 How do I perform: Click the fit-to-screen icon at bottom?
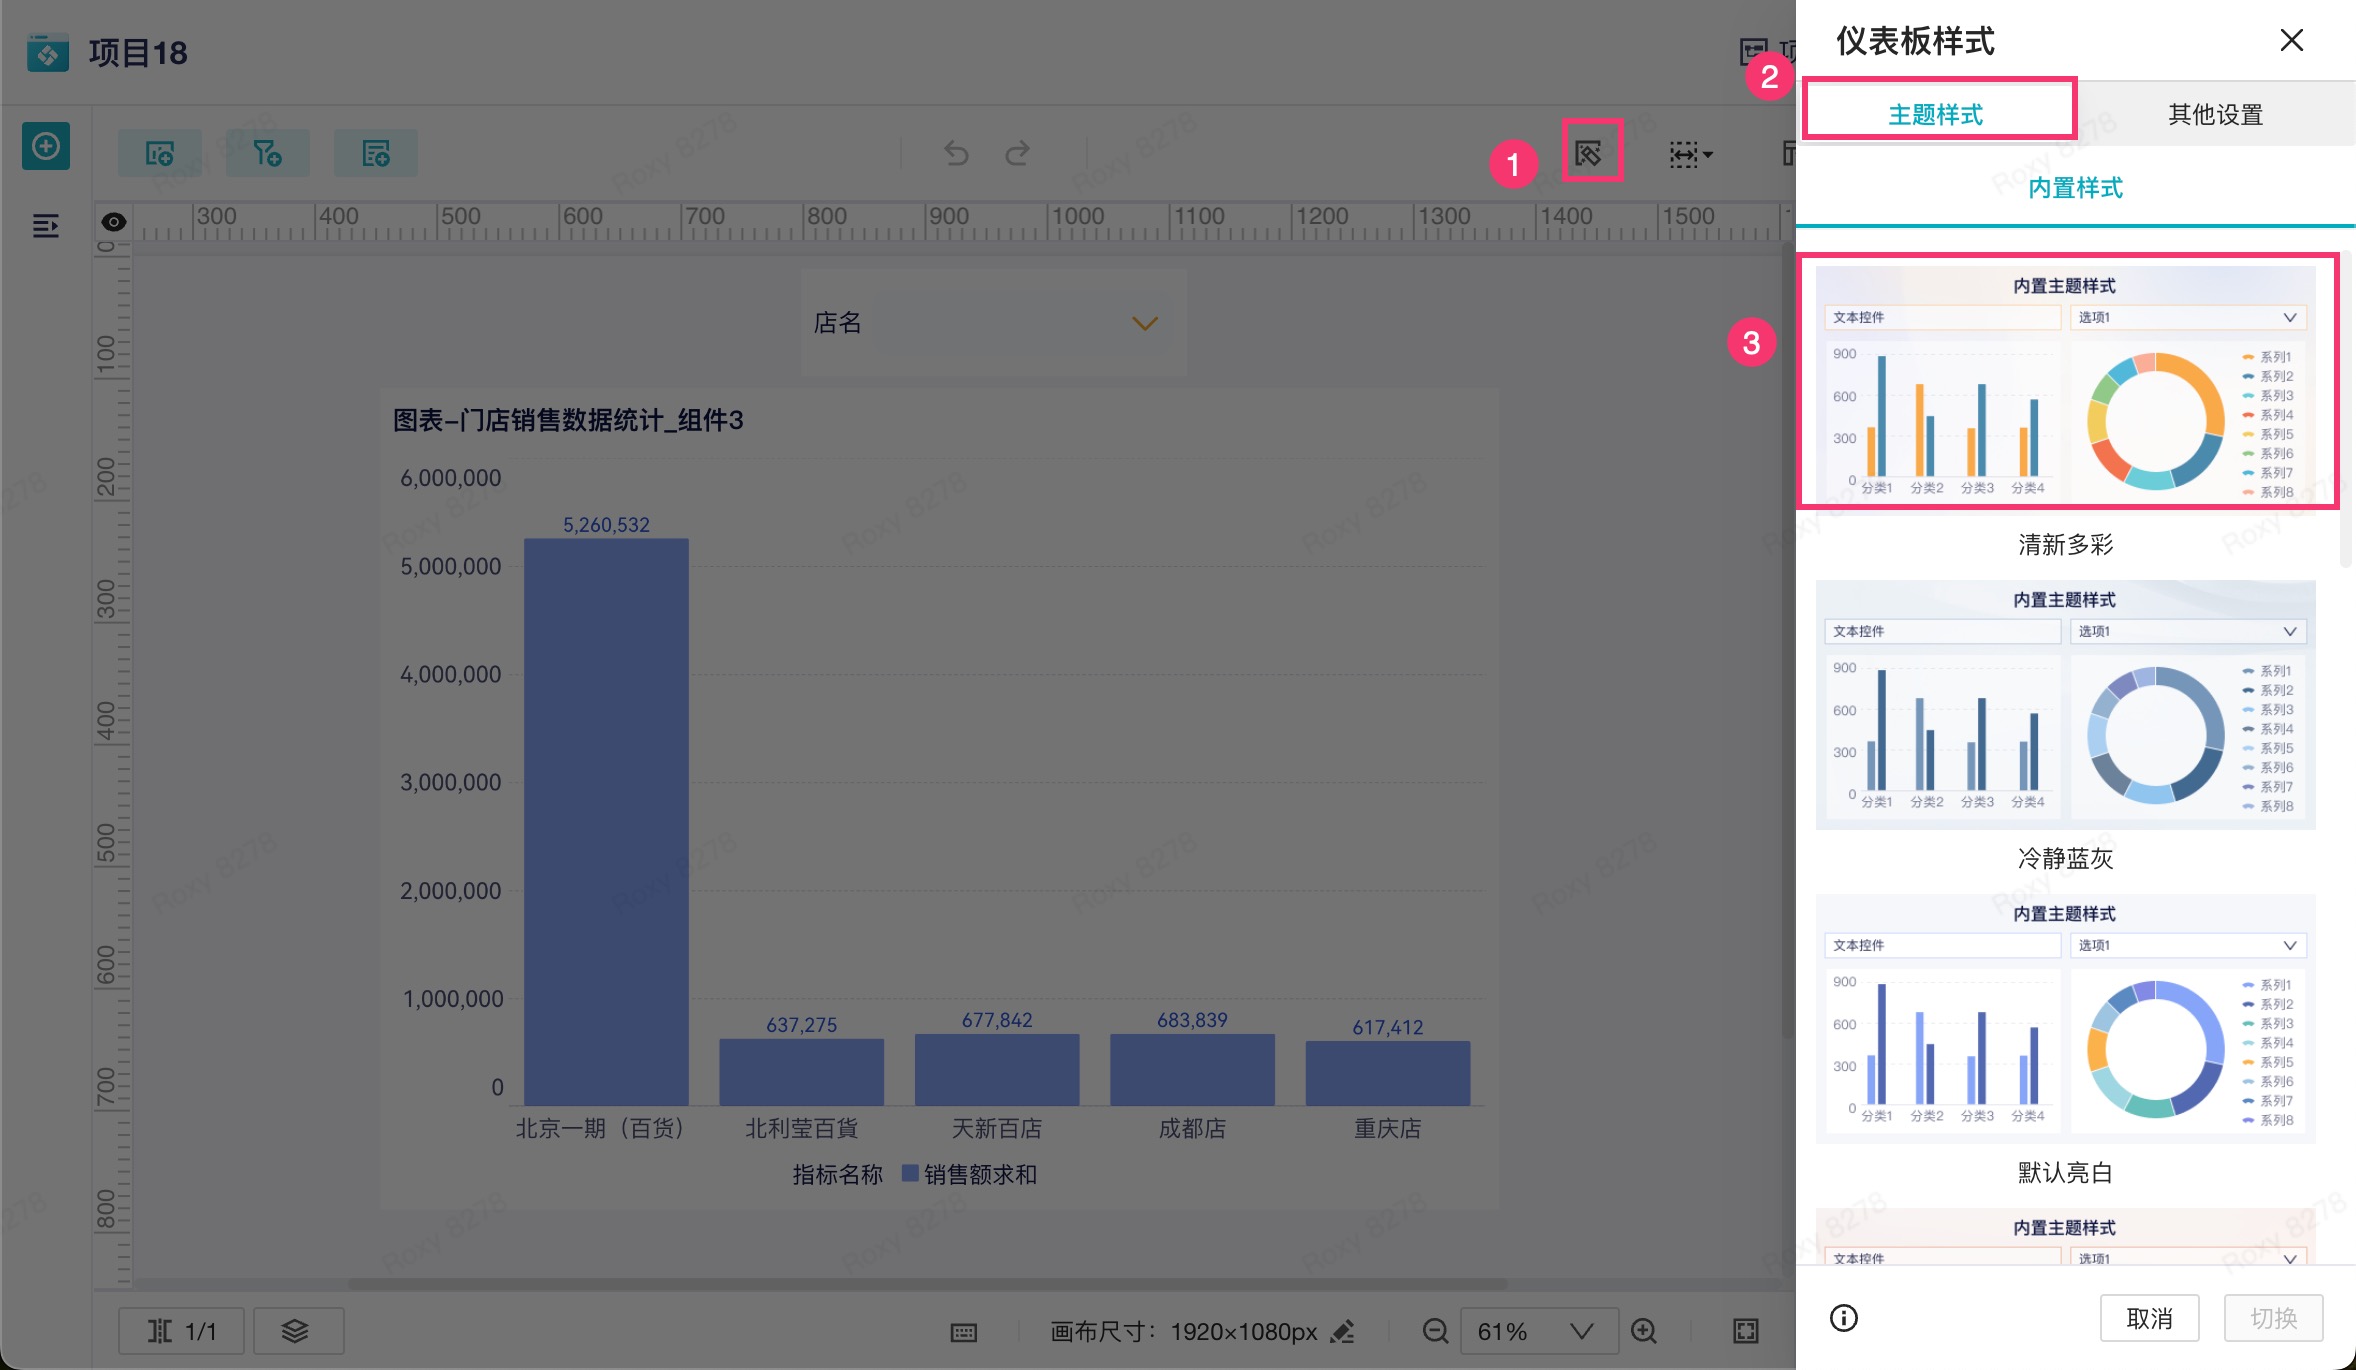pos(1745,1331)
